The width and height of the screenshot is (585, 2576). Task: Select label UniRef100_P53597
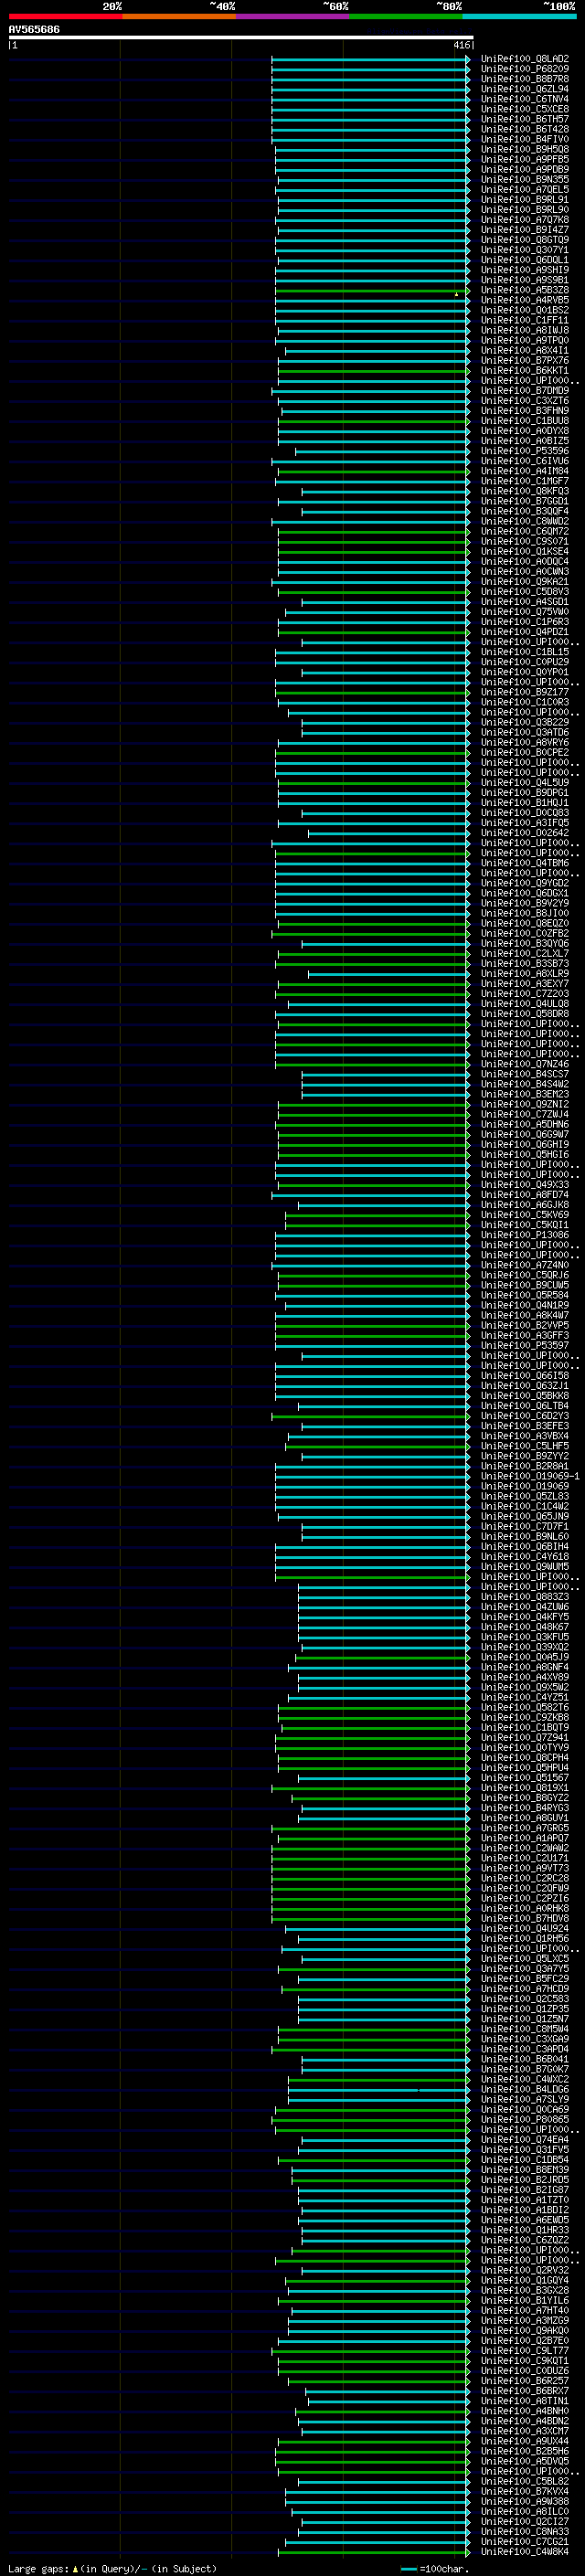pyautogui.click(x=524, y=1345)
